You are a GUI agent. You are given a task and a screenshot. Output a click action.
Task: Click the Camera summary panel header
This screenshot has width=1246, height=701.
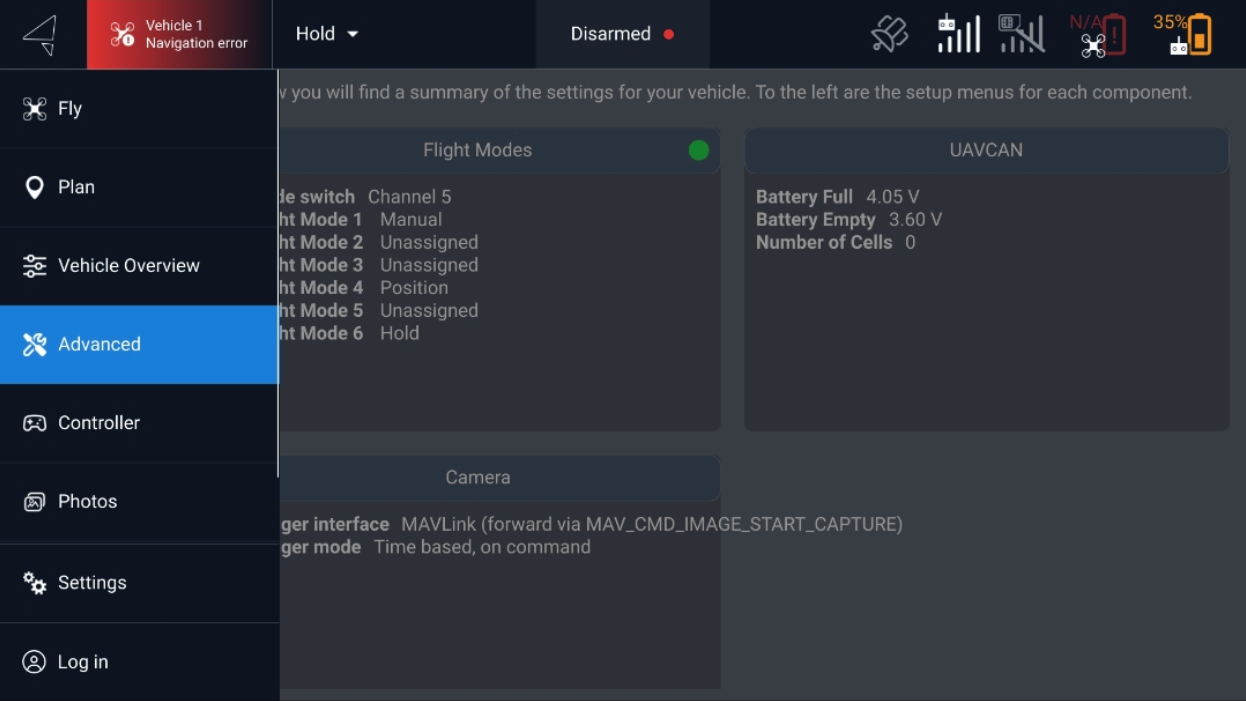click(478, 477)
